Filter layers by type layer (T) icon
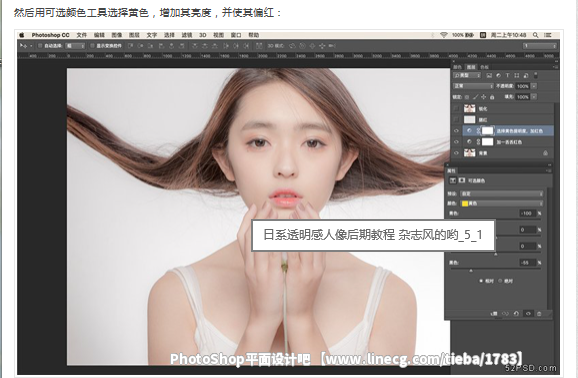 (508, 75)
